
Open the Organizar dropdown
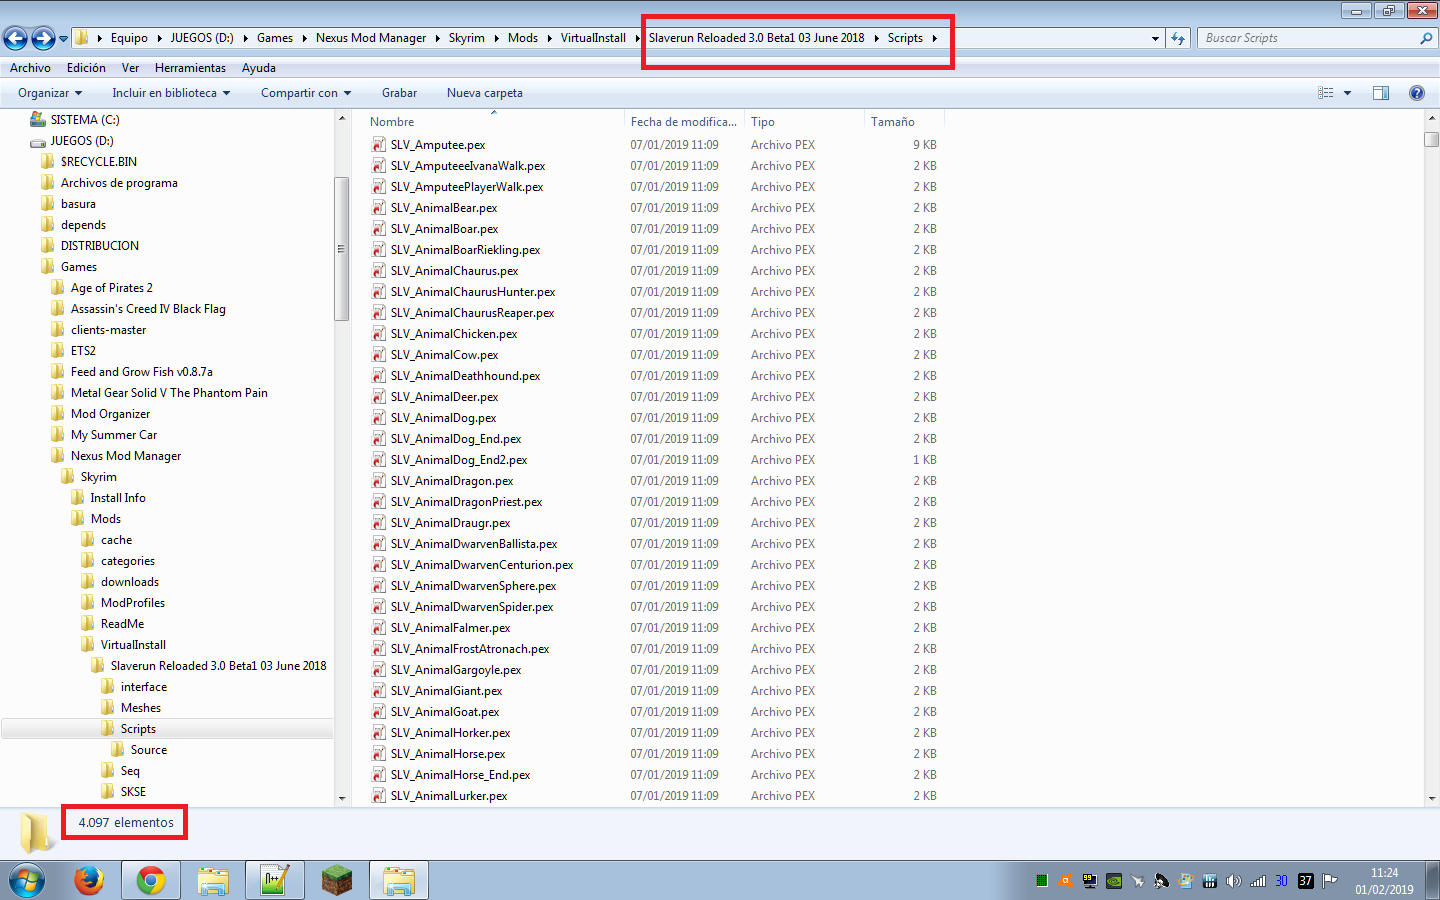(50, 93)
